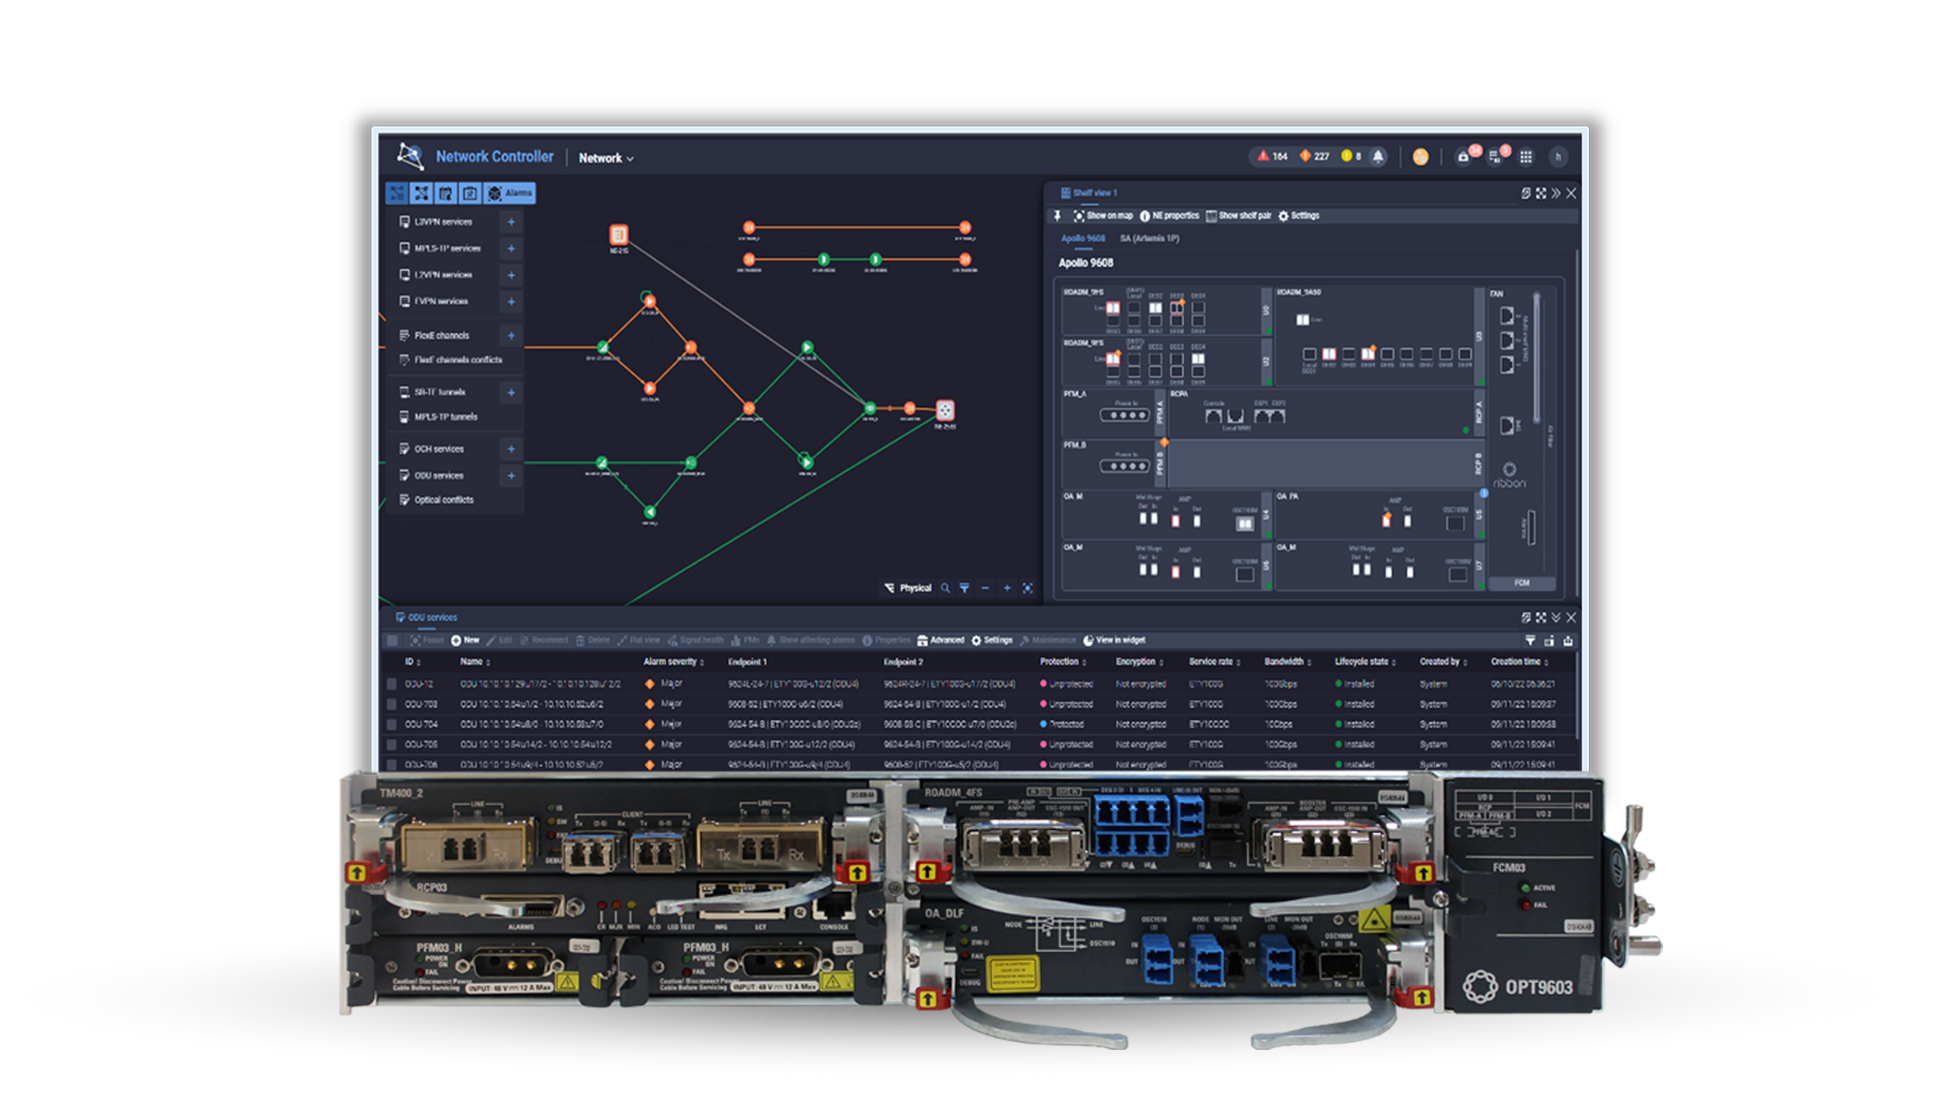Click the ODU table filter funnel icon

1530,641
